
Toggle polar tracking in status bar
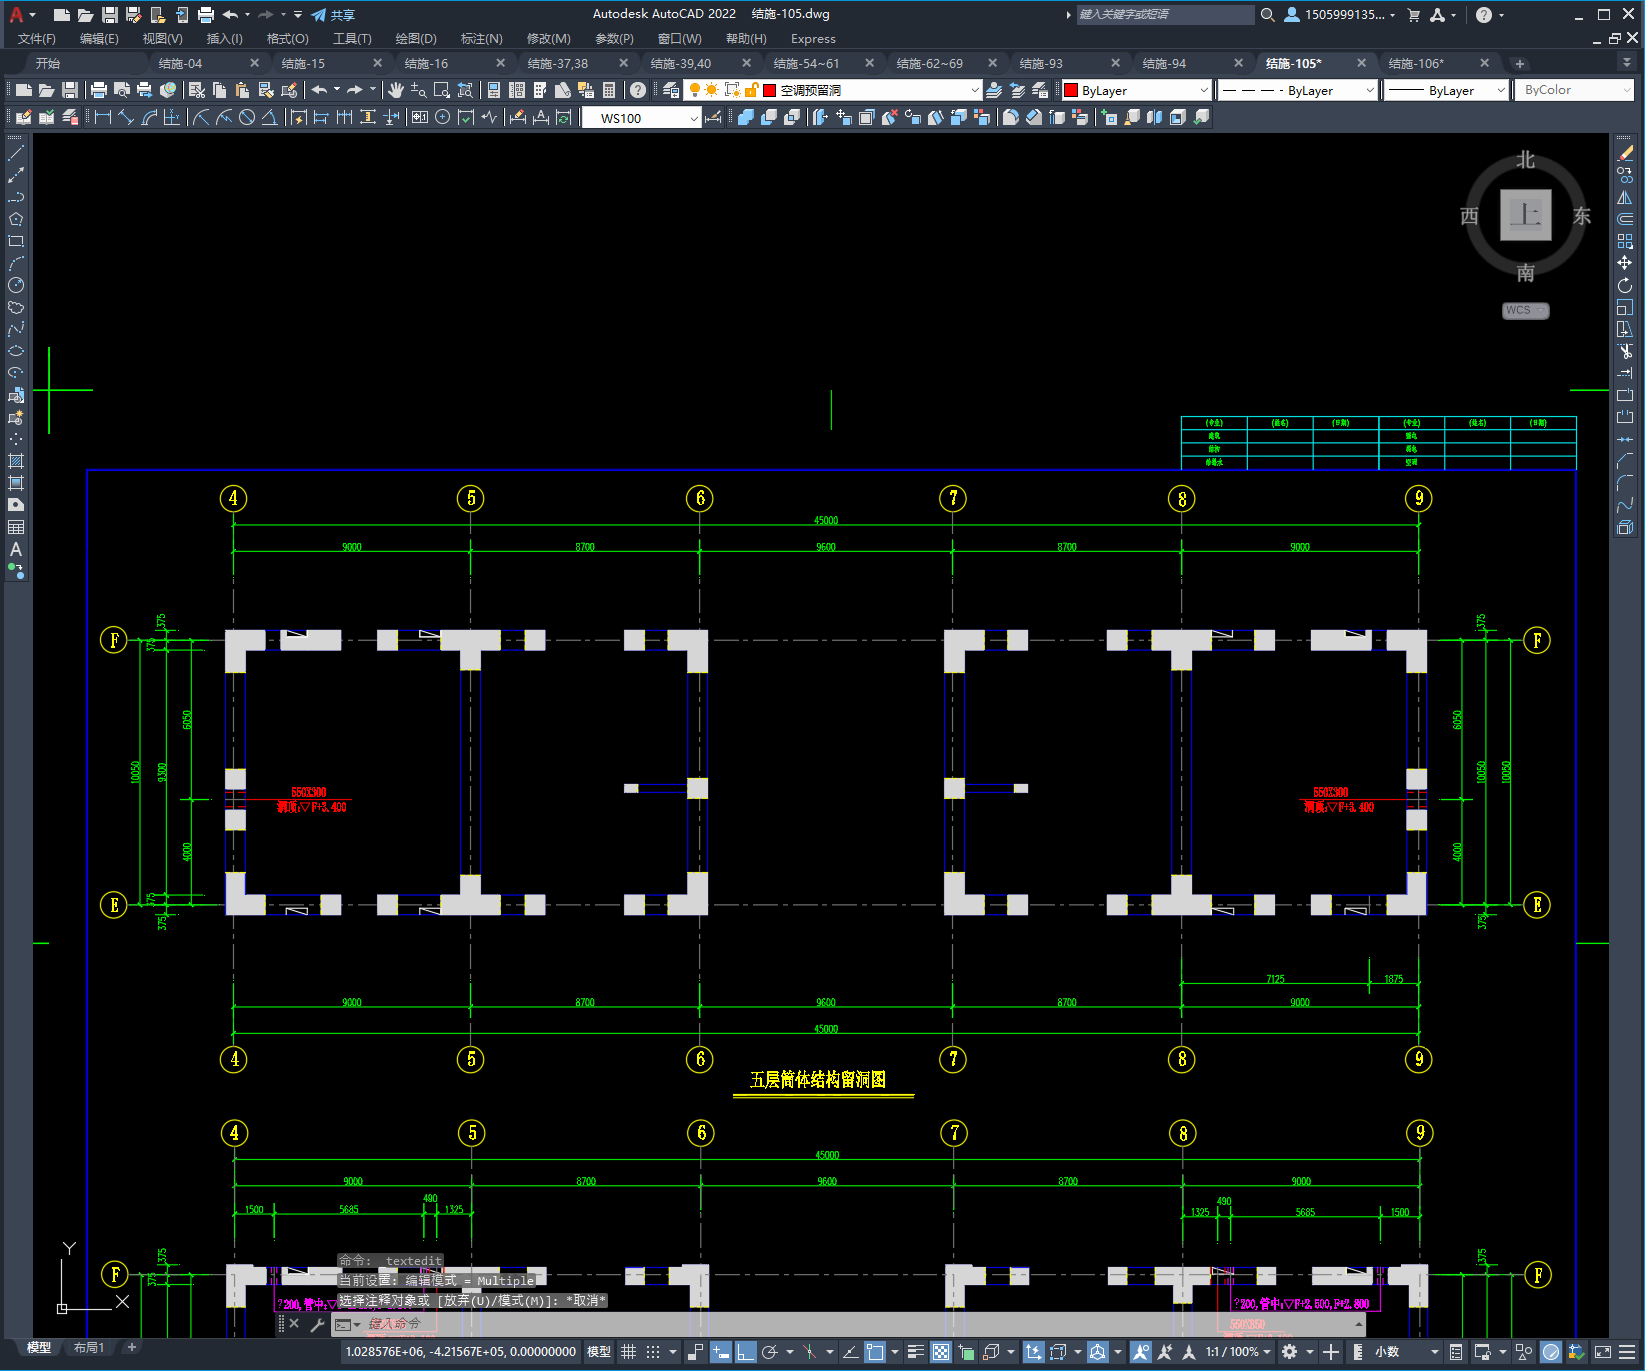(770, 1352)
